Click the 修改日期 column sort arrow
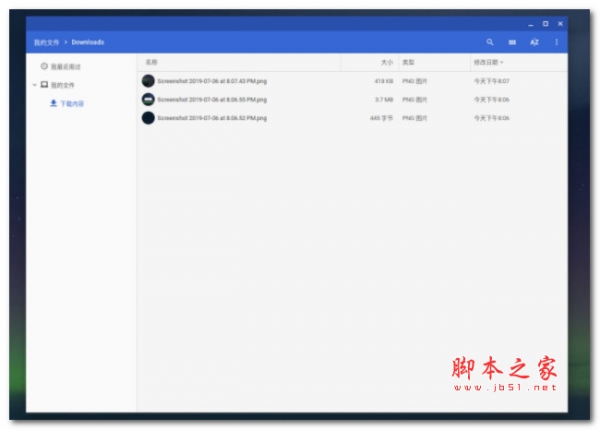 point(502,62)
